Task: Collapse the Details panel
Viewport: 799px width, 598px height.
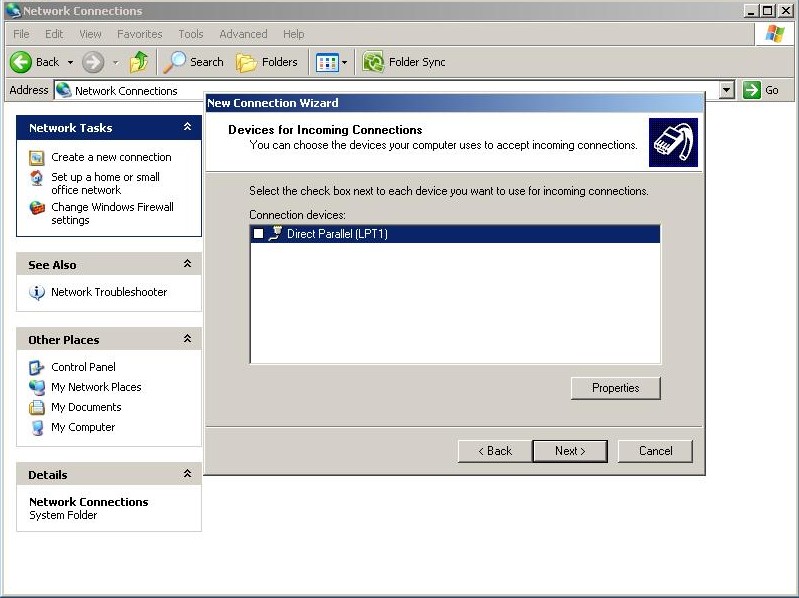Action: [187, 474]
